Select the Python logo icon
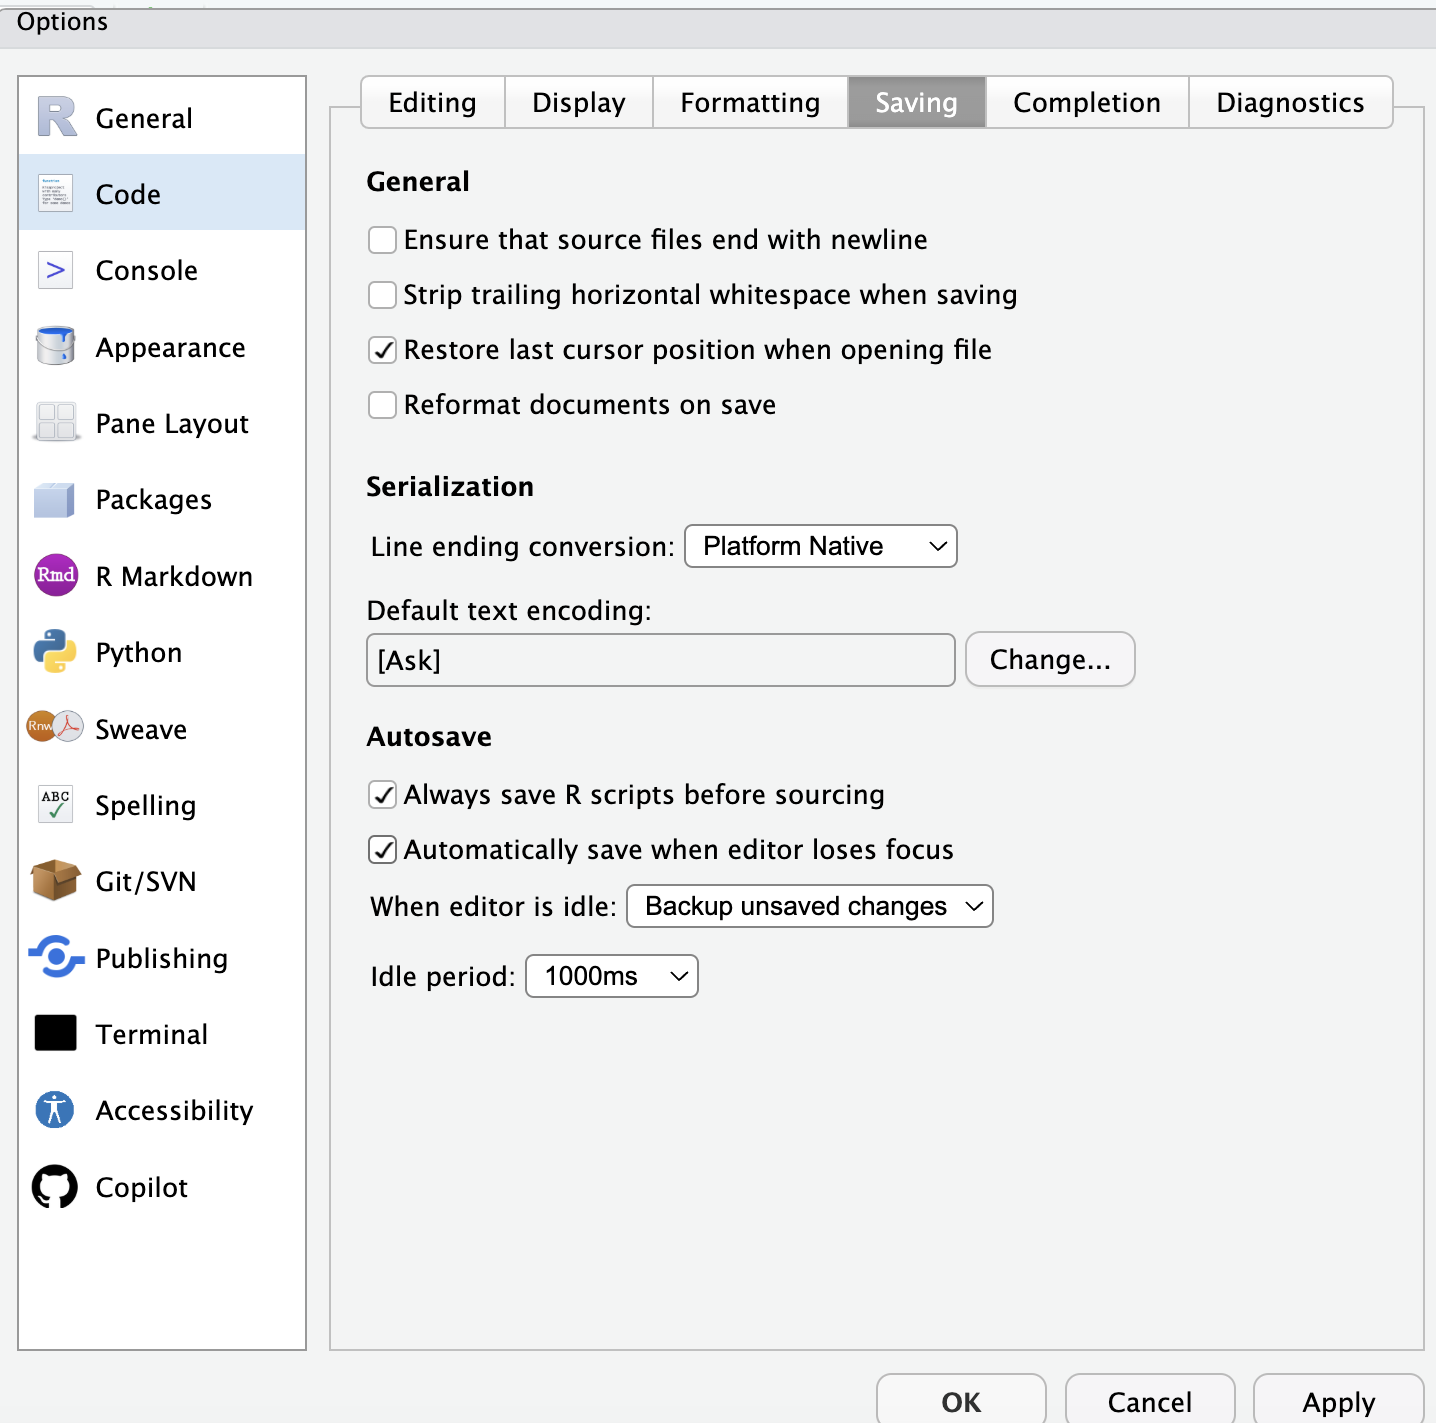This screenshot has width=1436, height=1423. tap(55, 652)
